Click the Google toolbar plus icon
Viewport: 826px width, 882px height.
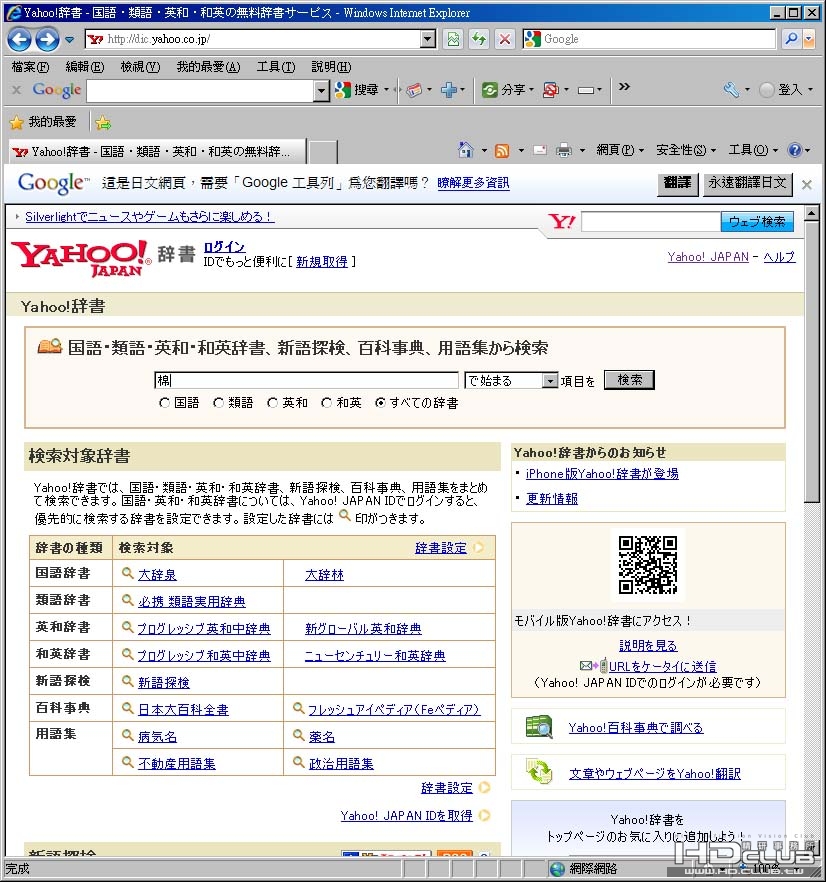point(448,89)
